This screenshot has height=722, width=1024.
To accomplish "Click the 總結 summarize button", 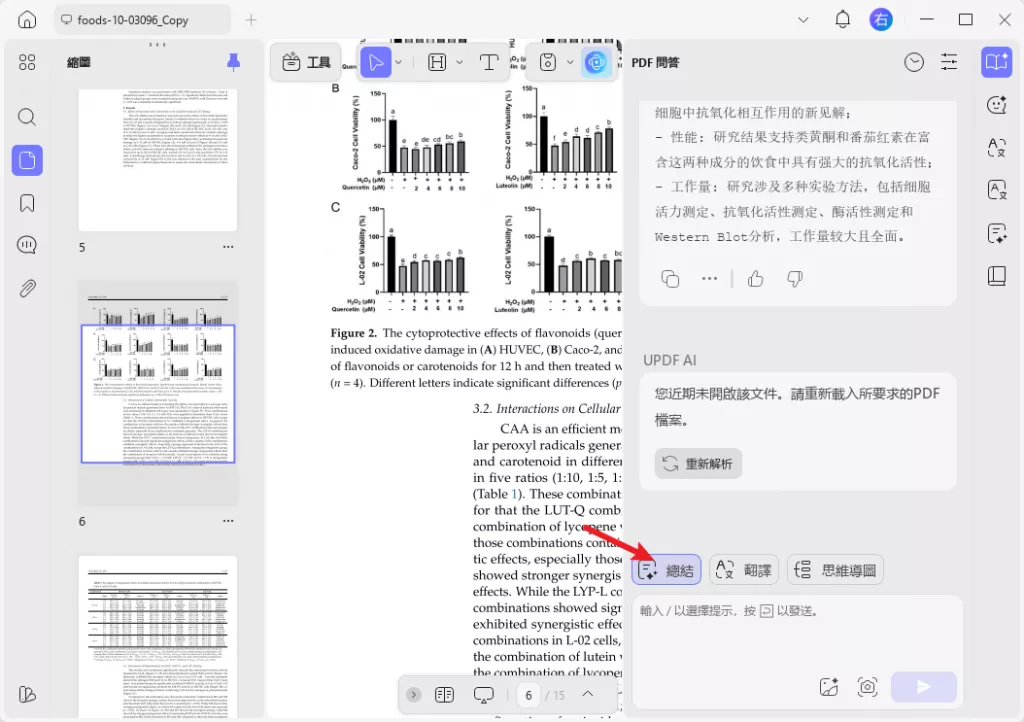I will [x=668, y=569].
